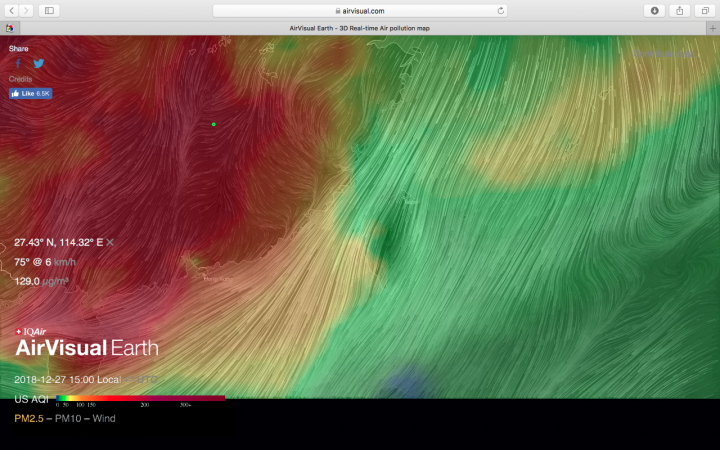The image size is (720, 450).
Task: Open the Credits link
Action: pos(20,79)
